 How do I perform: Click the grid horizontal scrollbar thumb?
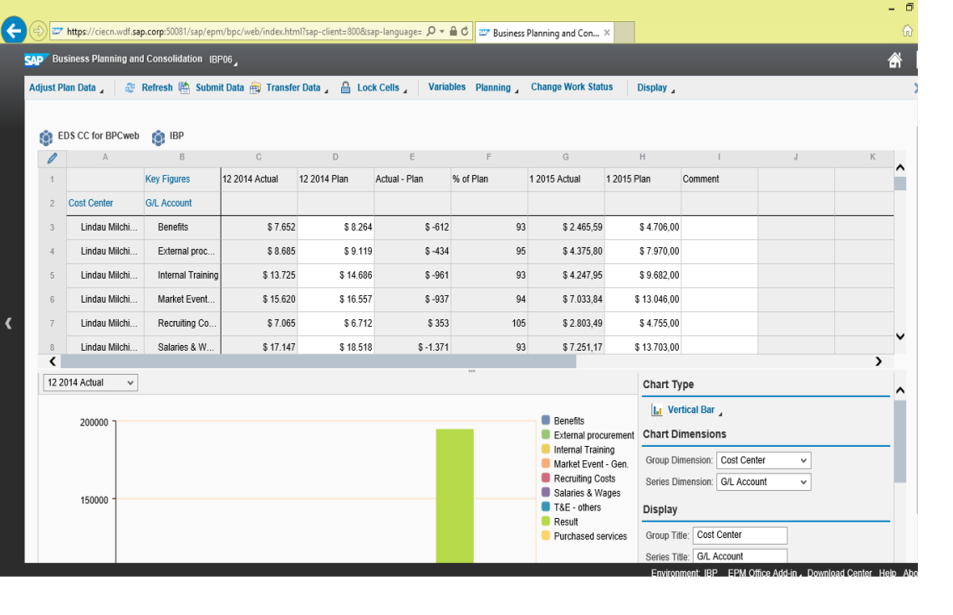tap(318, 362)
